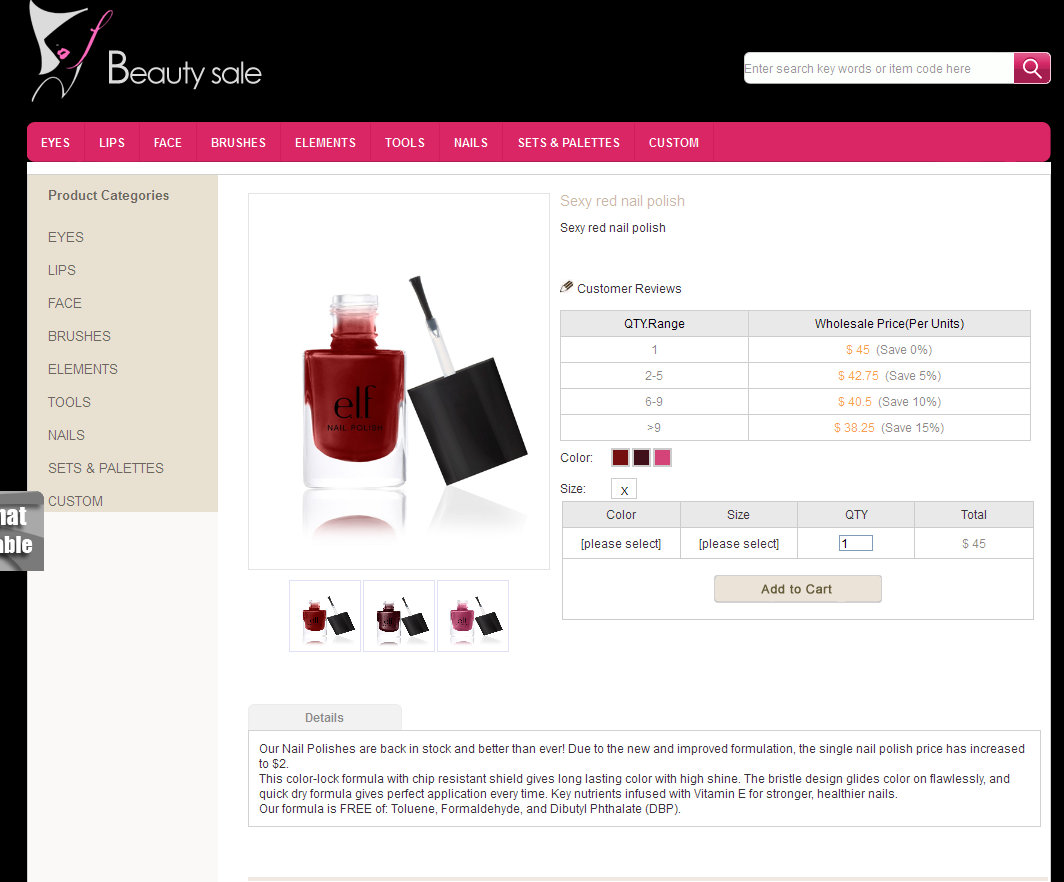Click the Size [please select] cell
This screenshot has width=1064, height=882.
pyautogui.click(x=738, y=543)
